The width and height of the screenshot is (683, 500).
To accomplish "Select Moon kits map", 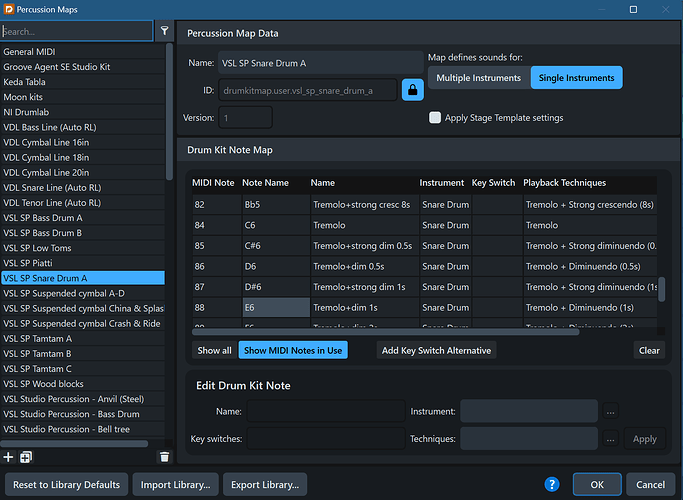I will click(83, 97).
